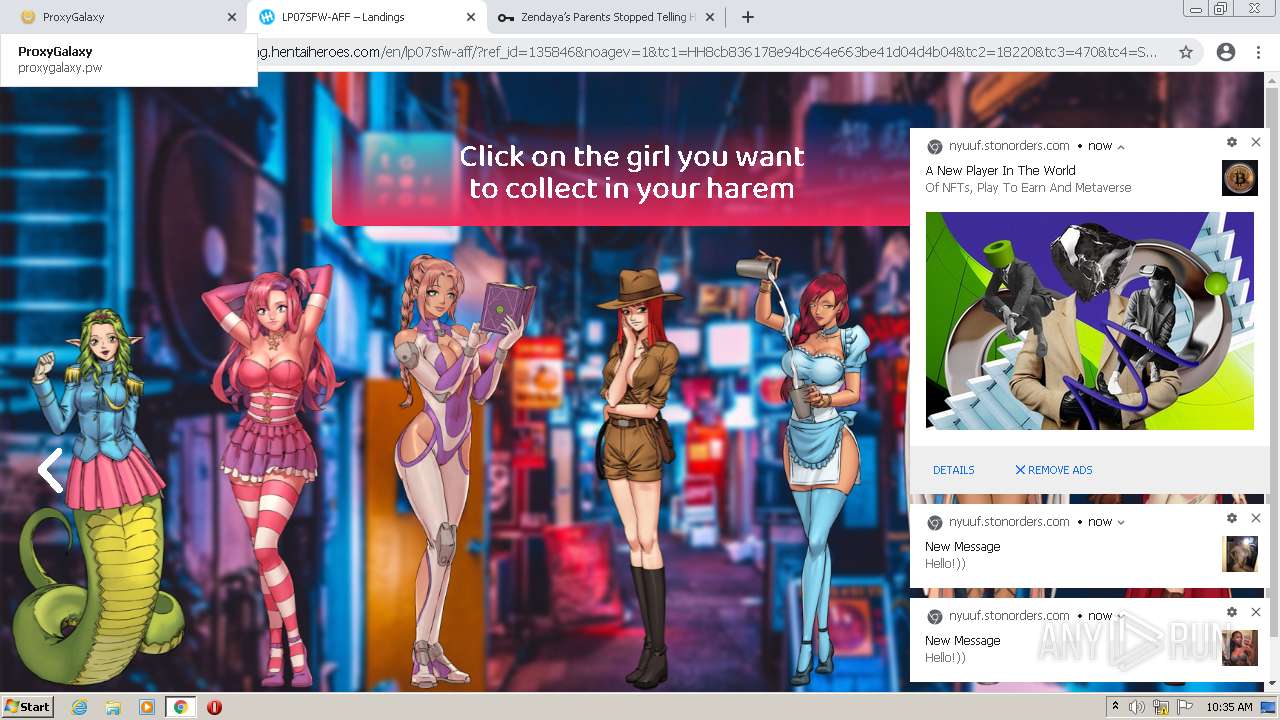The image size is (1280, 720).
Task: Open settings of NFT notification
Action: point(1232,143)
